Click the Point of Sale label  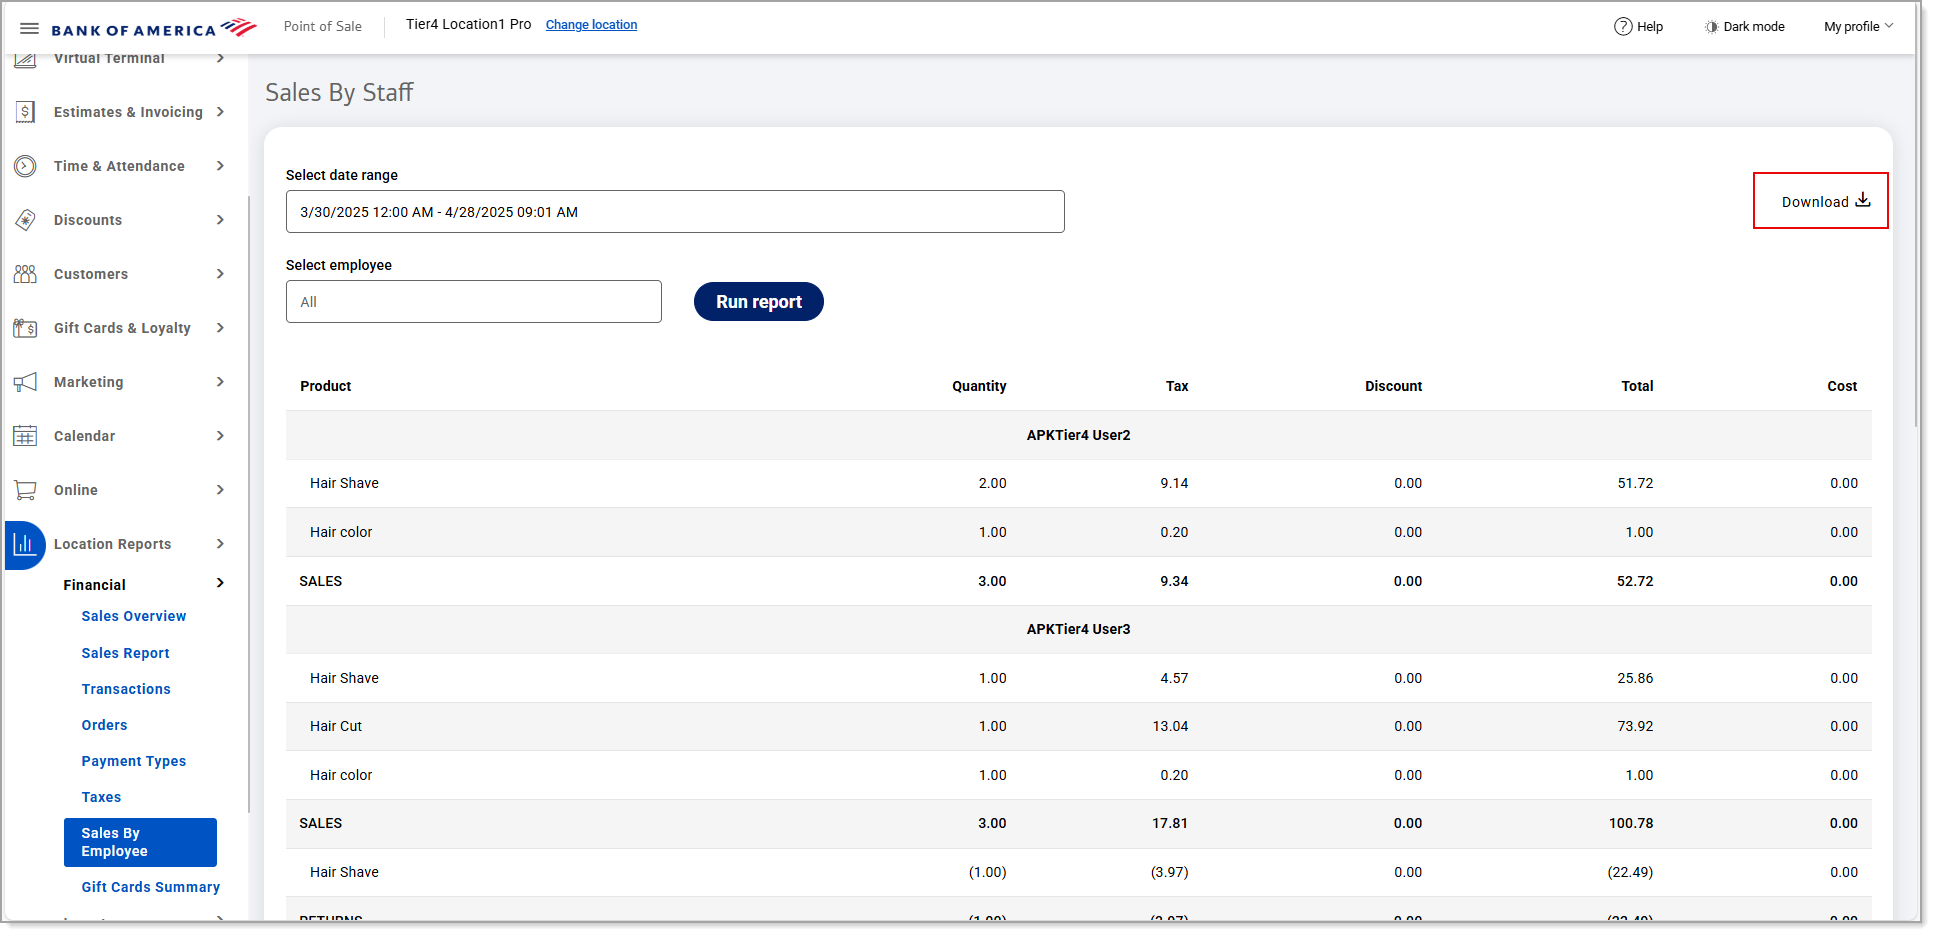pos(323,26)
